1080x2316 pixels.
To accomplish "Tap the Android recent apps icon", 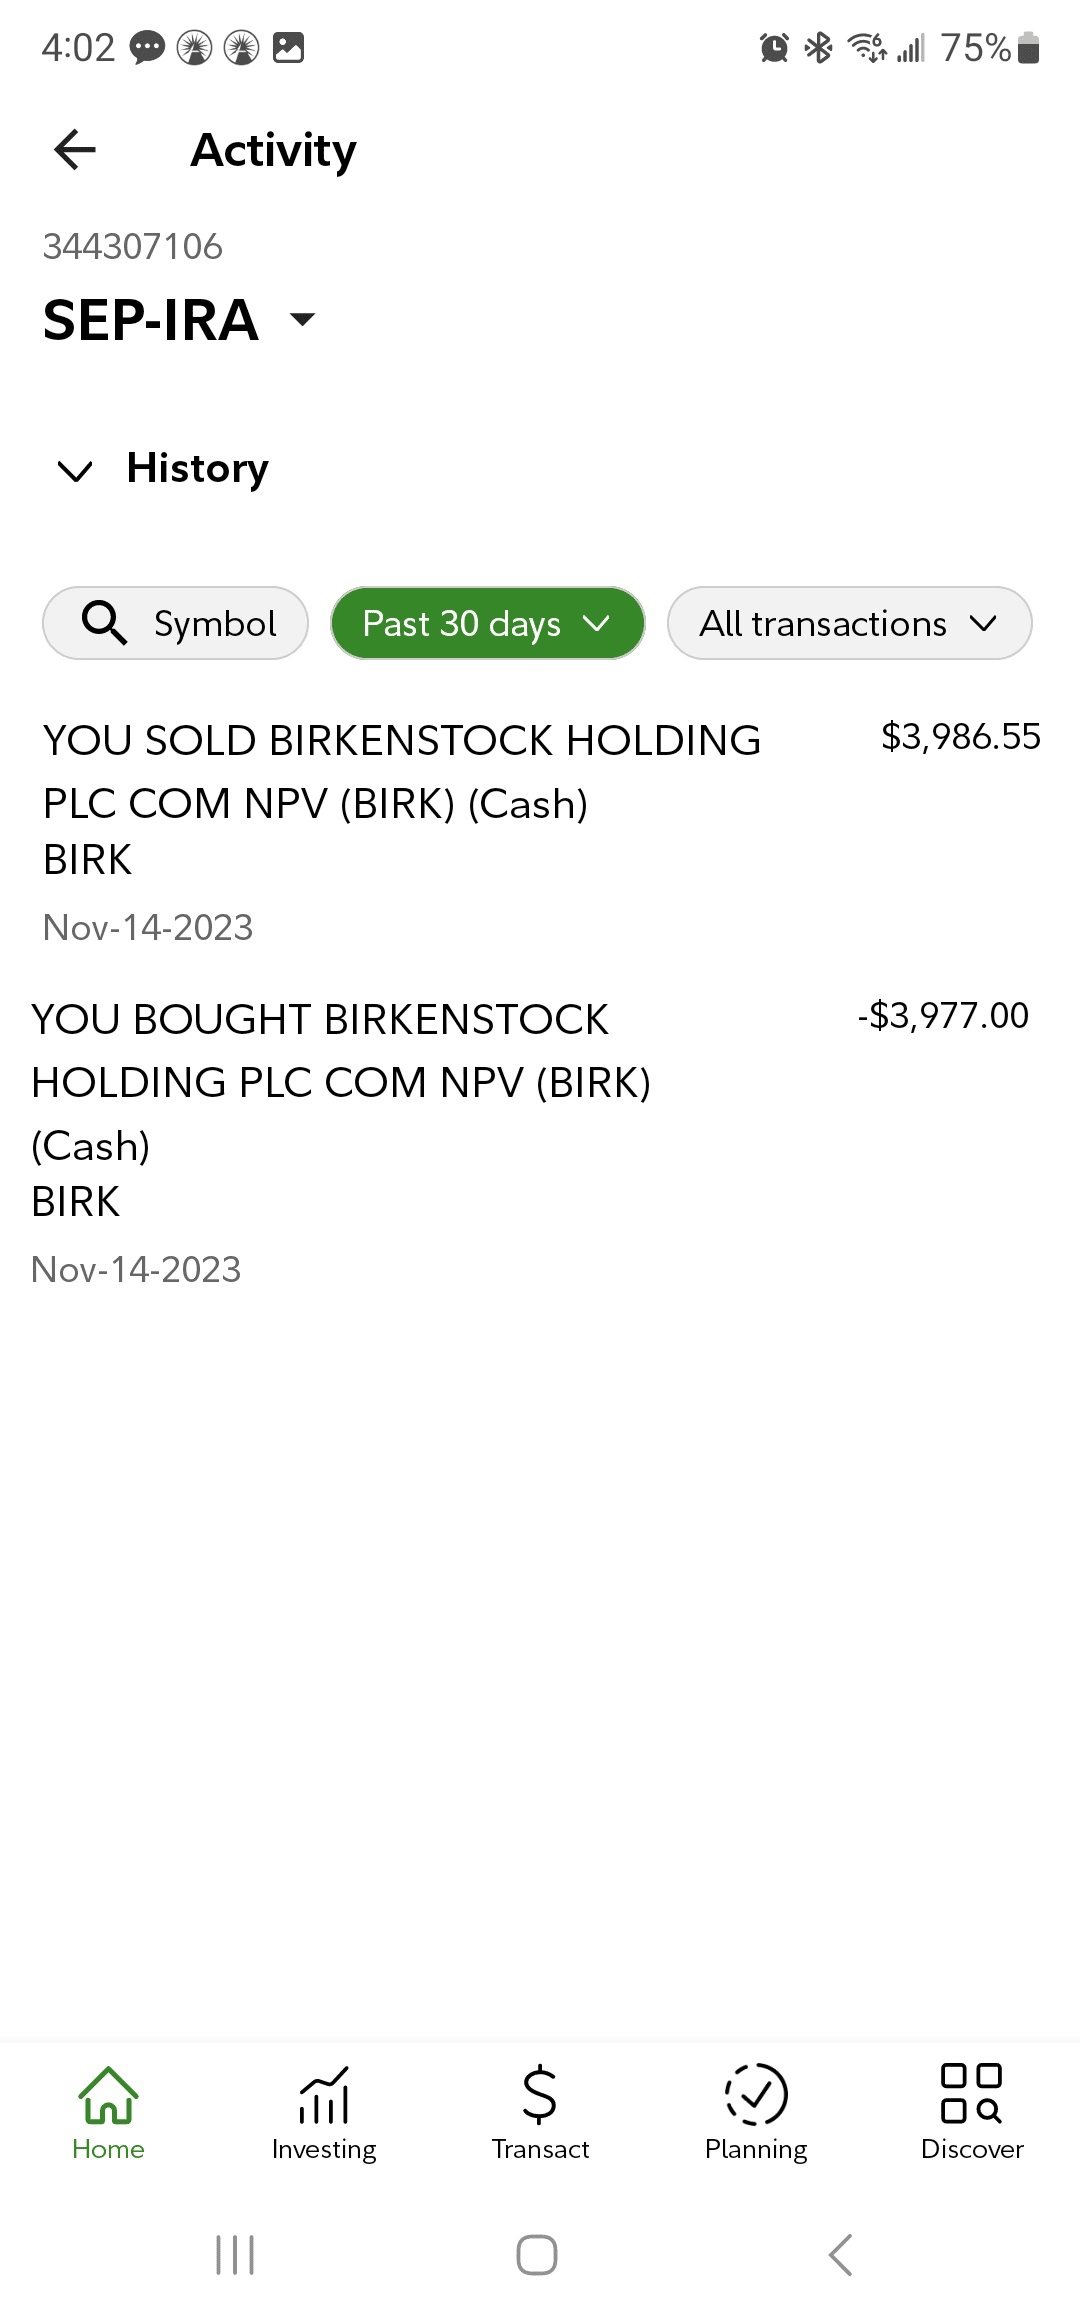I will click(x=236, y=2255).
